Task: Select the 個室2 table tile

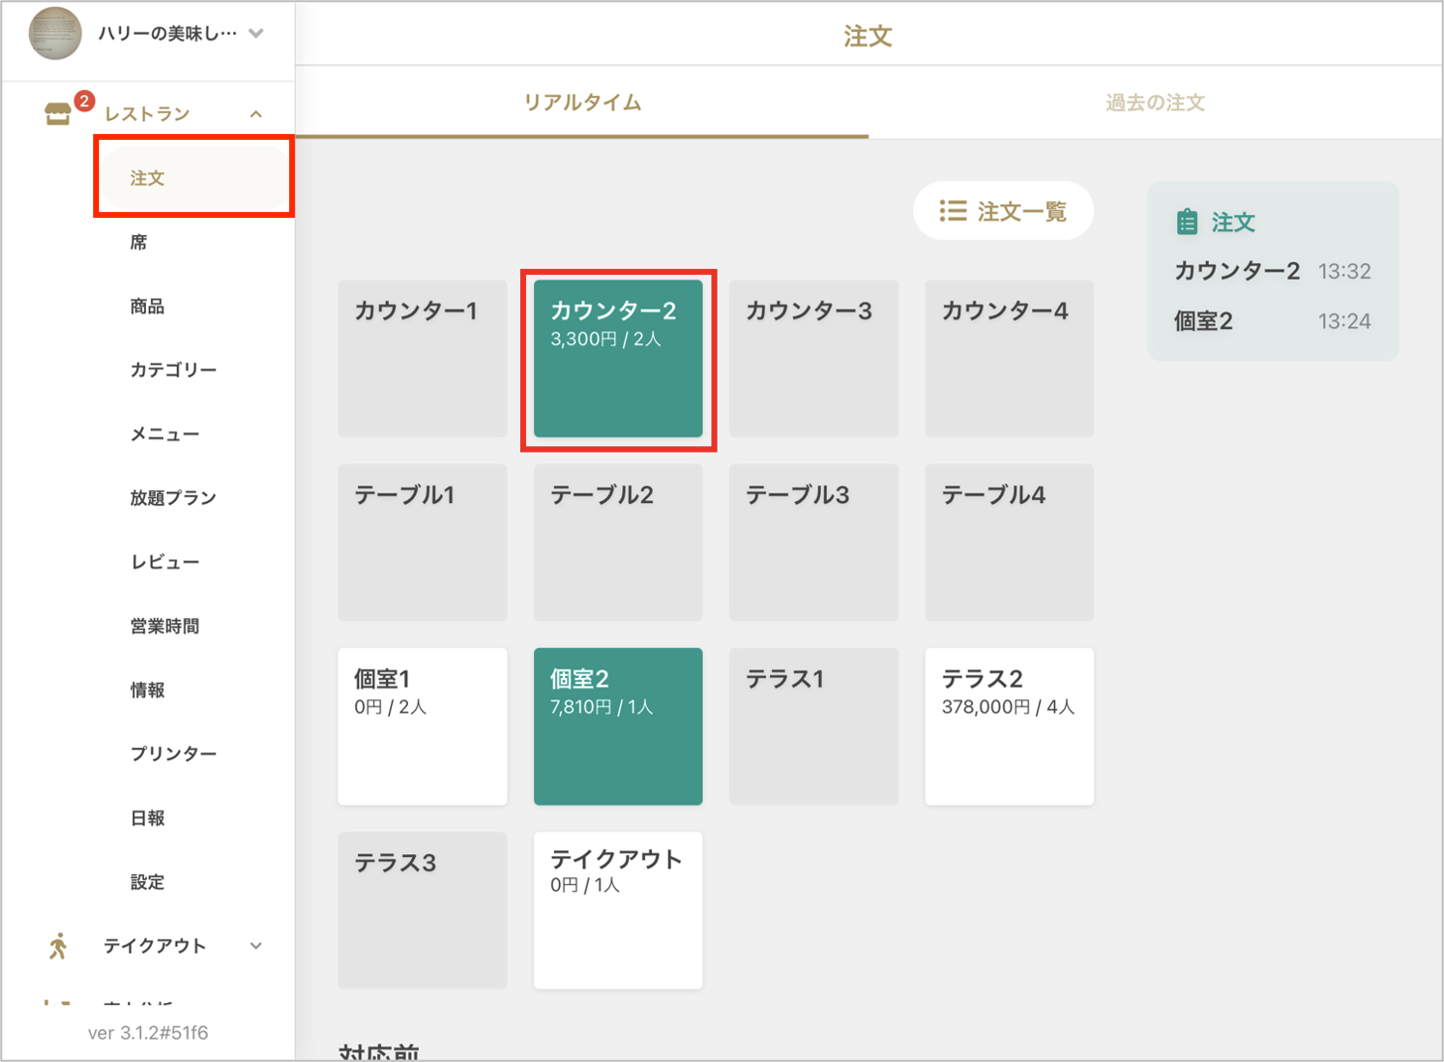Action: [x=617, y=726]
